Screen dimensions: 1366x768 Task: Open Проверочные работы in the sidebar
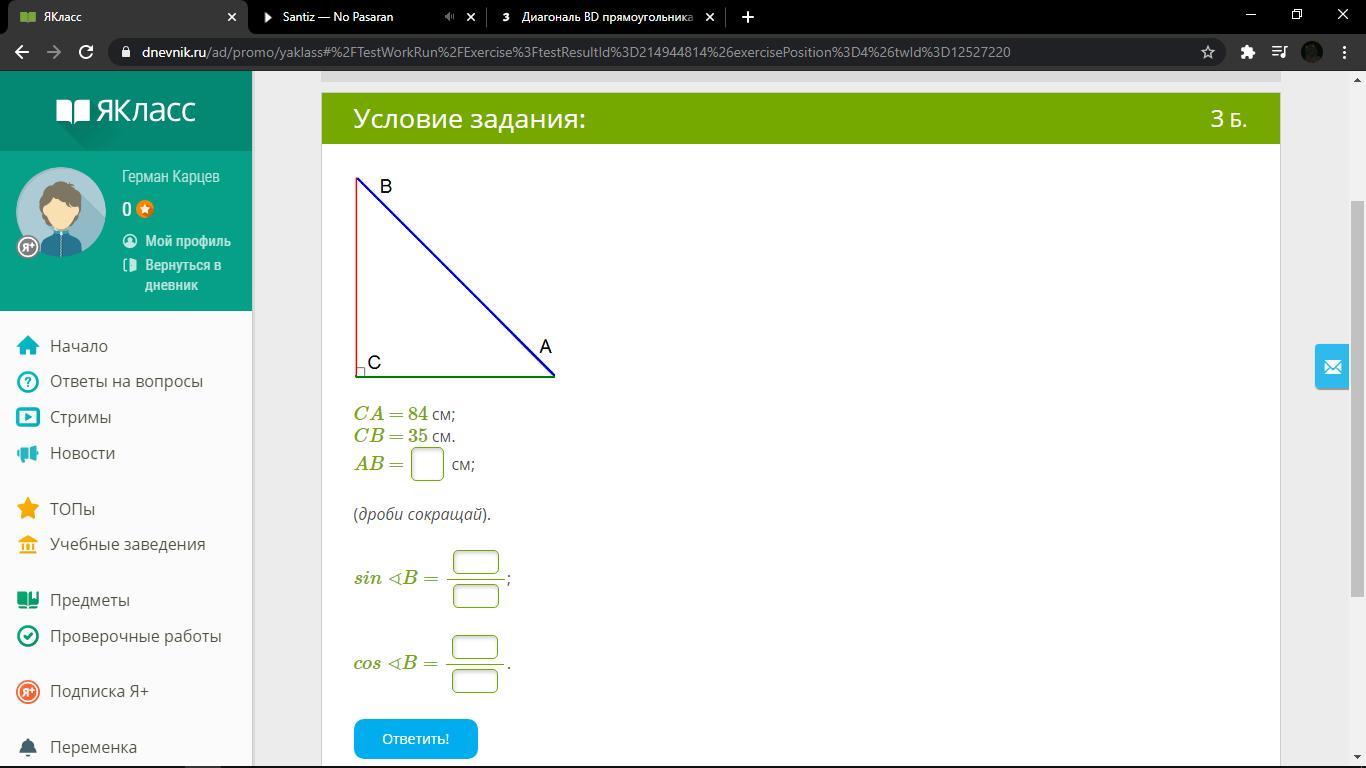click(135, 636)
